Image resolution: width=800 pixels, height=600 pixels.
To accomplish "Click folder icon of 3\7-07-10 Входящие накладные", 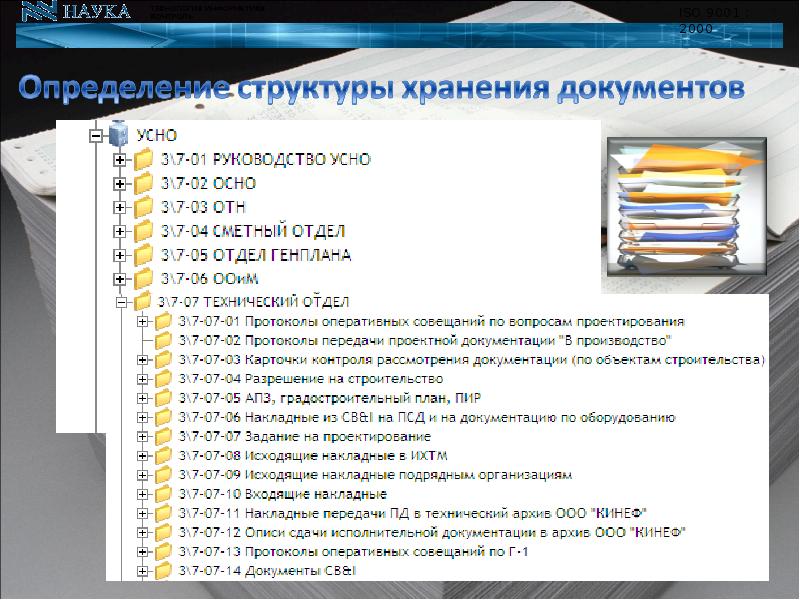I will click(x=163, y=494).
